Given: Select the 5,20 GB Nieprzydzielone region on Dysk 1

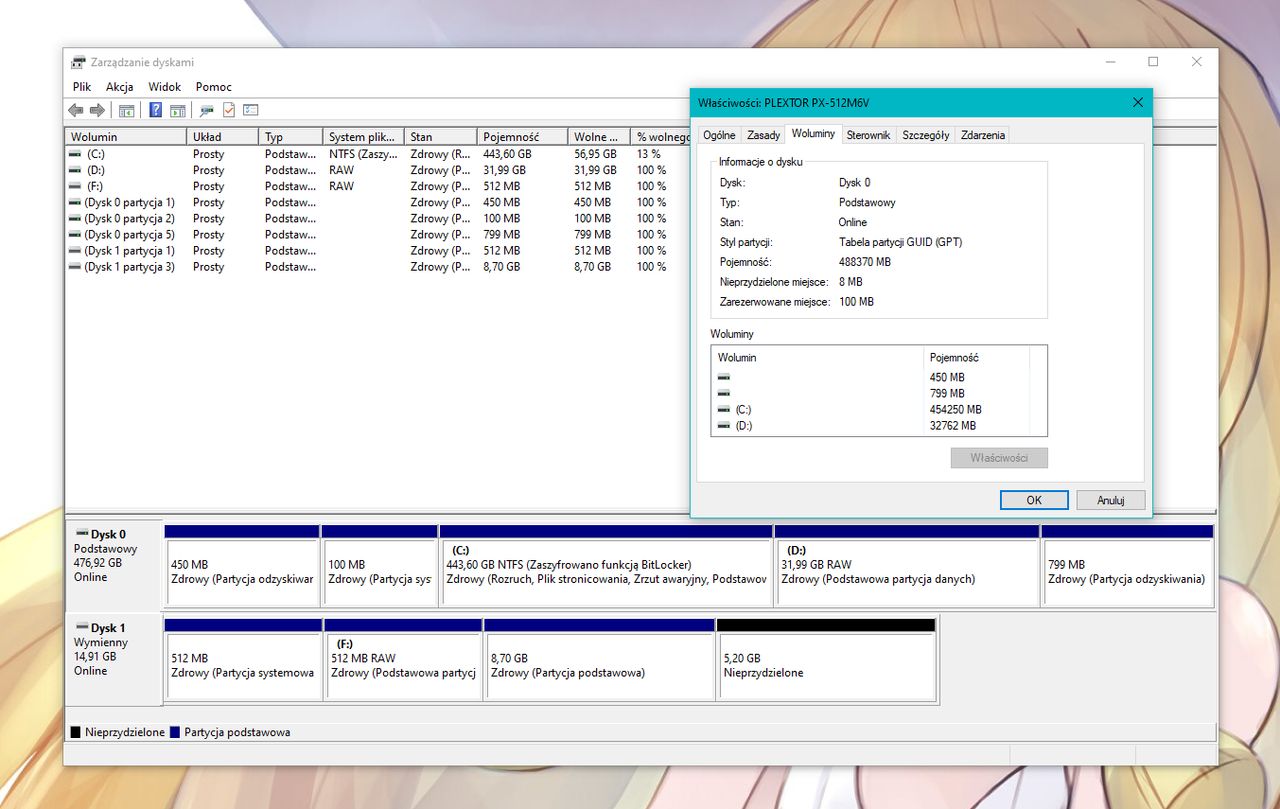Looking at the screenshot, I should point(826,665).
